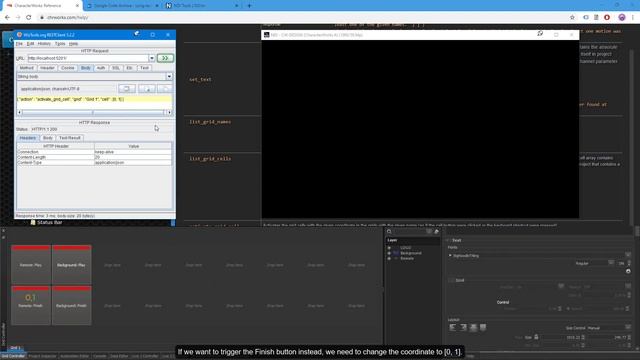Select the Headers tab in HTTP Response

click(x=28, y=138)
